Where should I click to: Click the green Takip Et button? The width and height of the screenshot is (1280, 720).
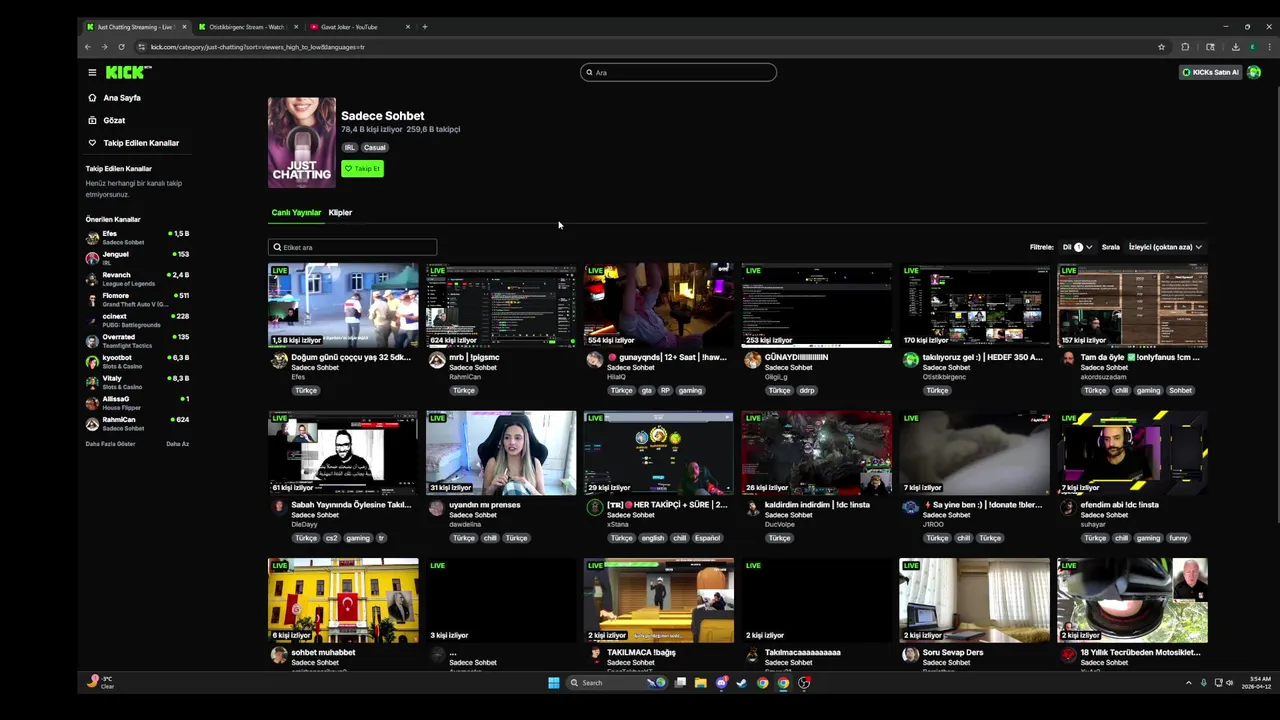[x=362, y=169]
